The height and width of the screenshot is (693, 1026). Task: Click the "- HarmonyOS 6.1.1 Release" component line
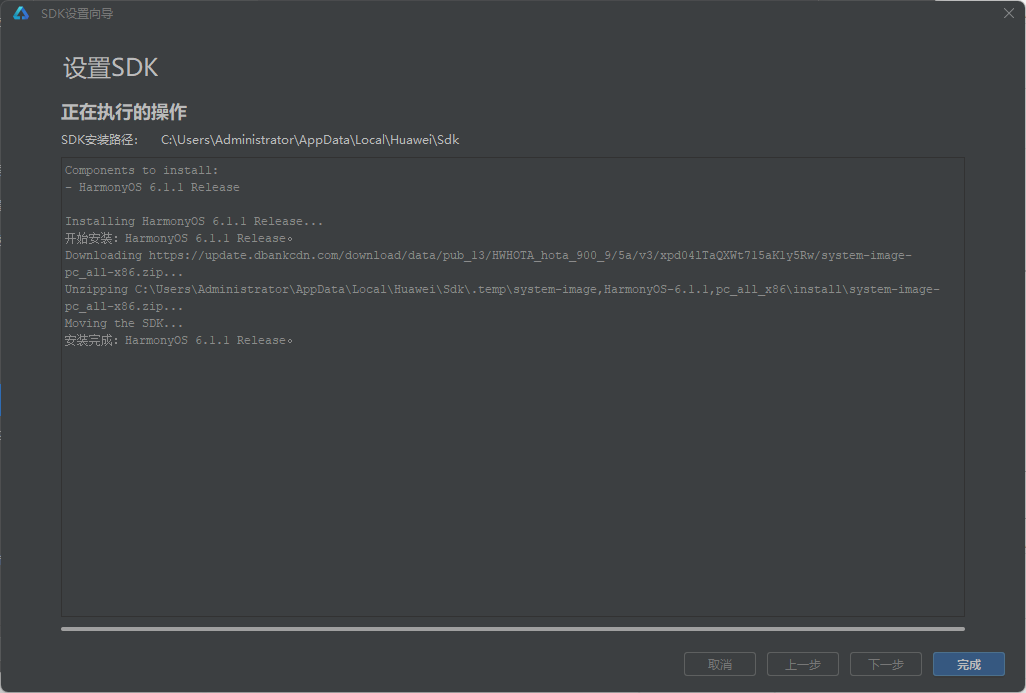[x=152, y=187]
